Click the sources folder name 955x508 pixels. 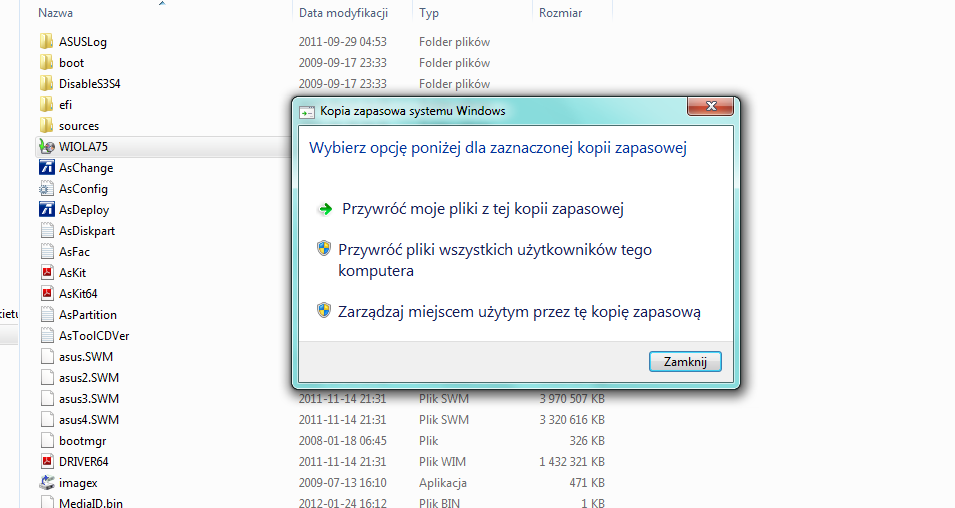tap(79, 126)
